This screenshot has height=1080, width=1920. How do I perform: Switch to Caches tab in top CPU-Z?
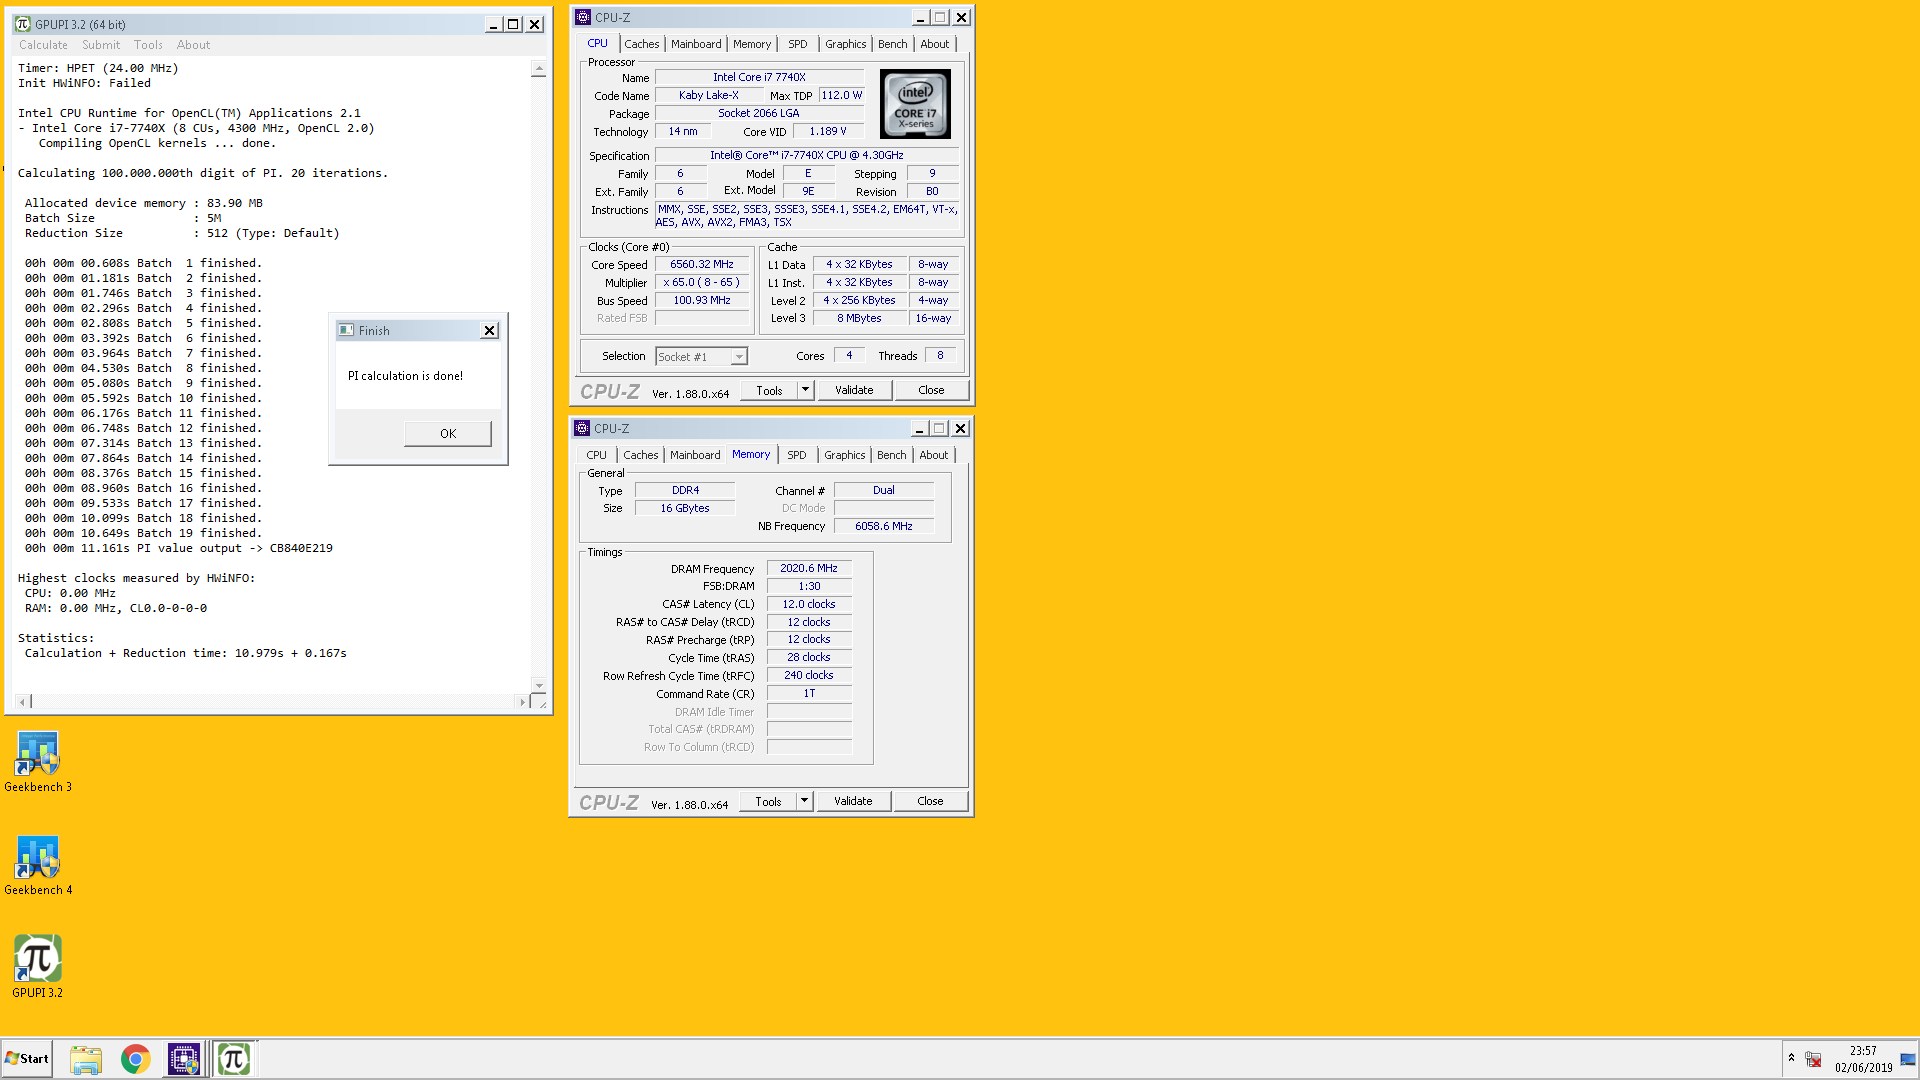click(642, 44)
